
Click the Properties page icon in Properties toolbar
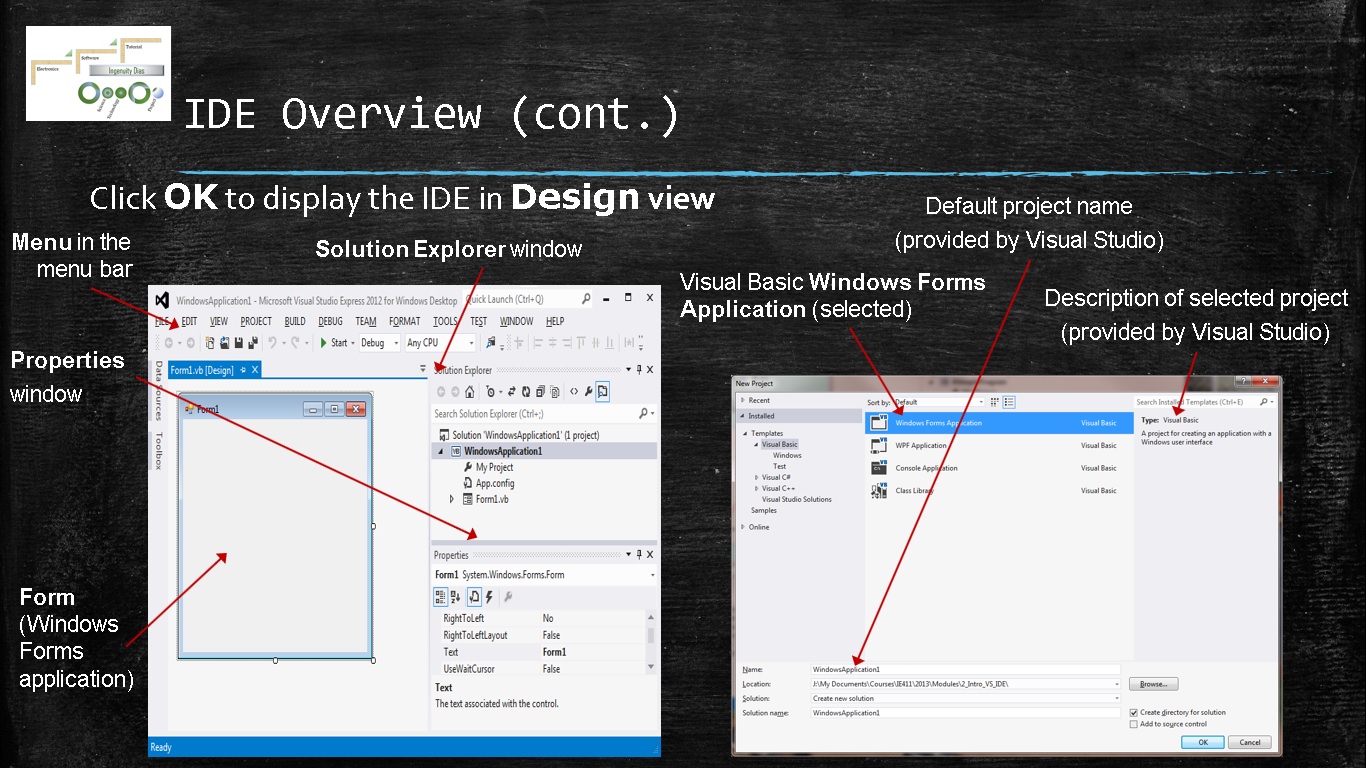coord(474,596)
